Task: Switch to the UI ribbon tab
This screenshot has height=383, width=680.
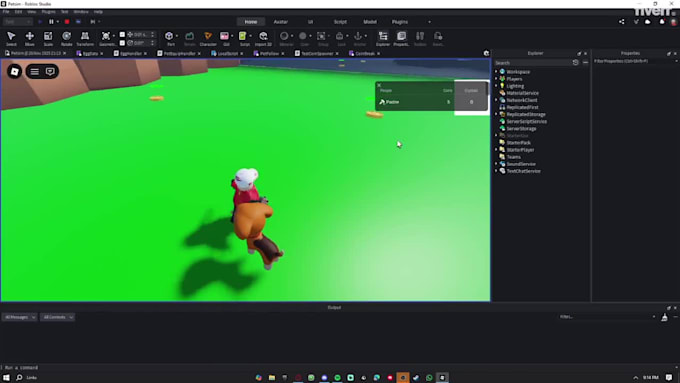Action: [310, 22]
